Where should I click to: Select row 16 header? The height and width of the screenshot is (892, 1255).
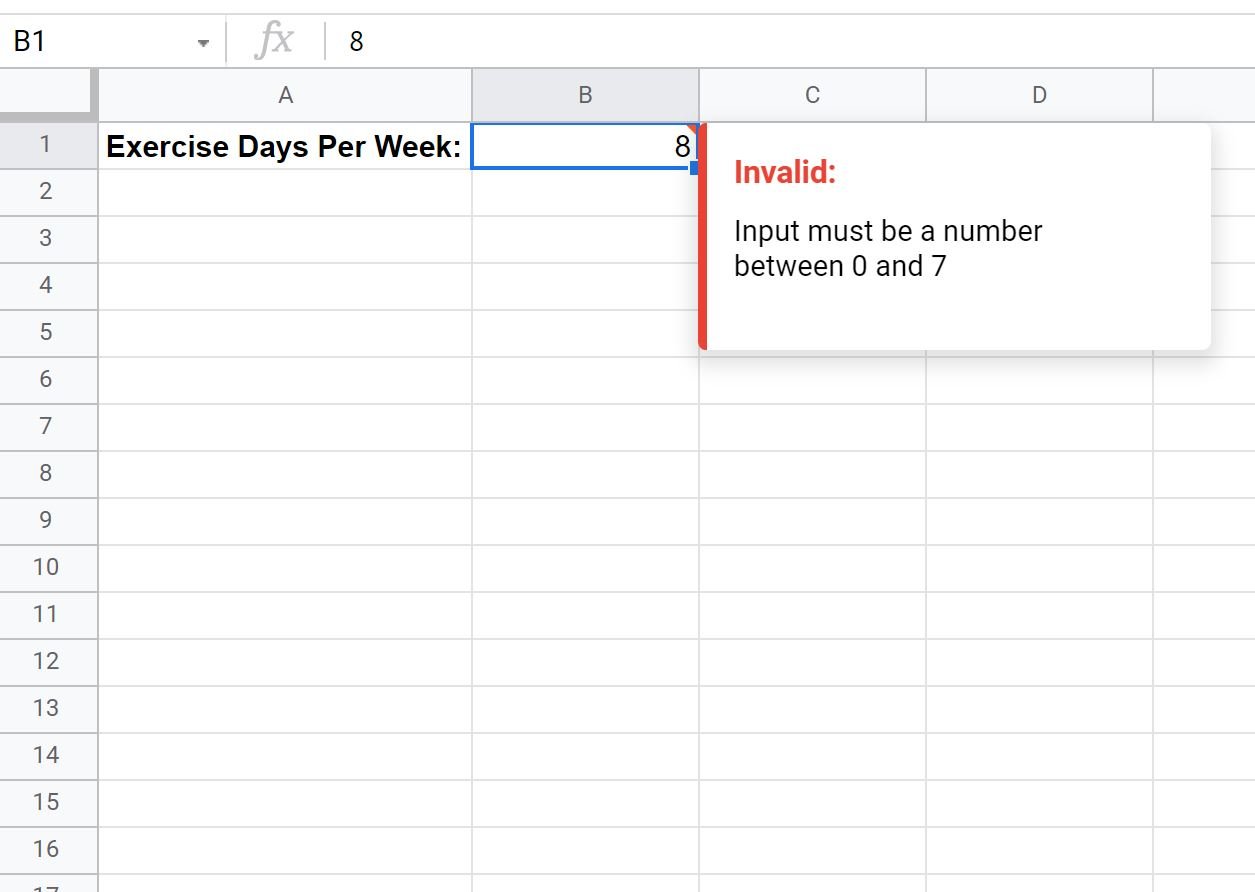[46, 849]
